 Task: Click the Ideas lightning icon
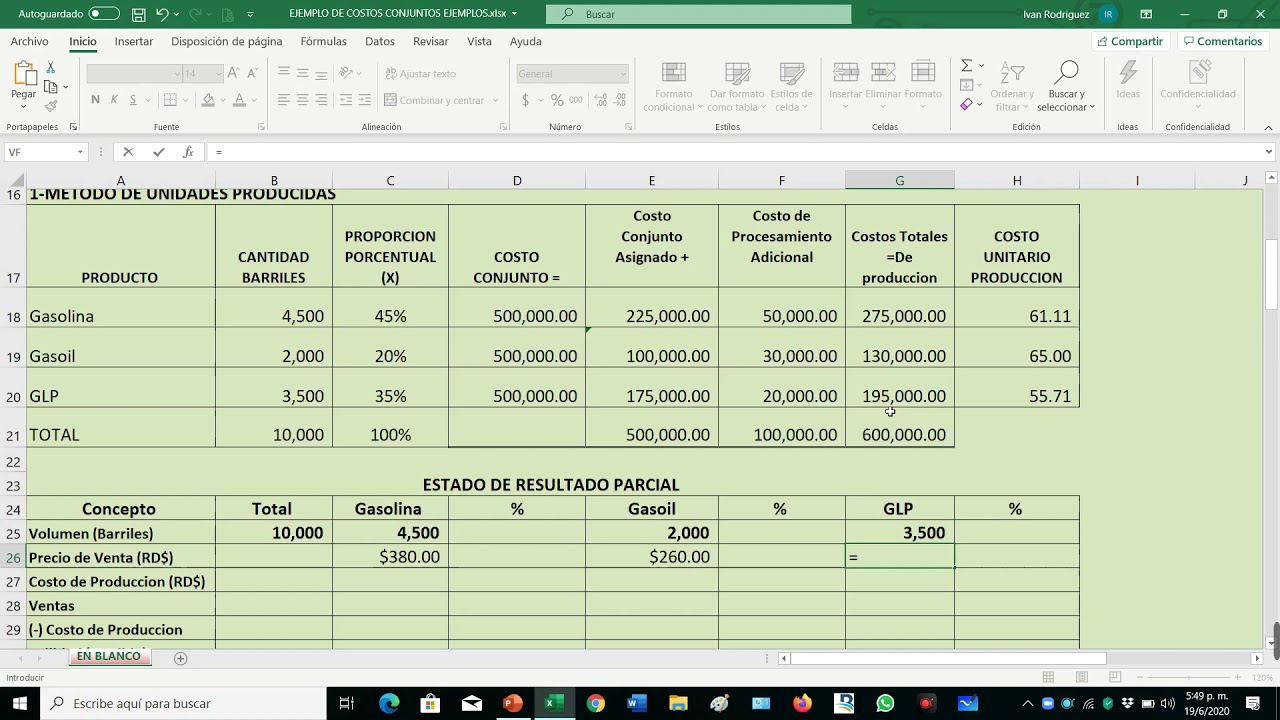point(1128,80)
